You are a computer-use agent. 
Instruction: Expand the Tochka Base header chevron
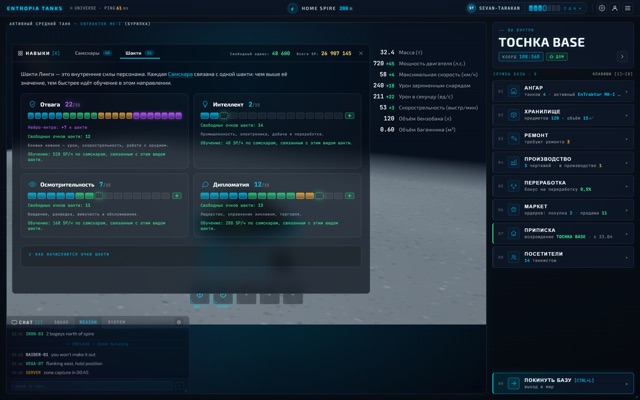pyautogui.click(x=622, y=56)
